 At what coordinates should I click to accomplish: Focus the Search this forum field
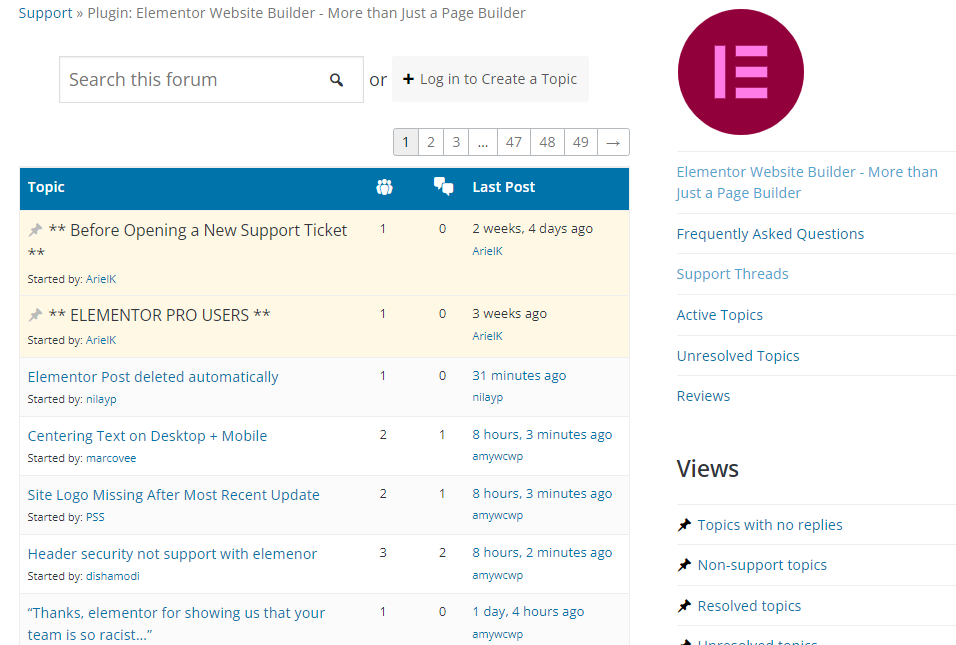(211, 80)
